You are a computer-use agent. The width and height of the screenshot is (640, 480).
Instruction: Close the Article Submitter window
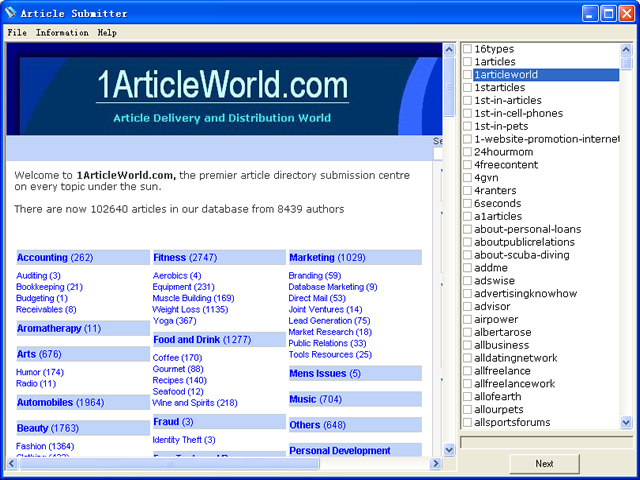pos(627,13)
